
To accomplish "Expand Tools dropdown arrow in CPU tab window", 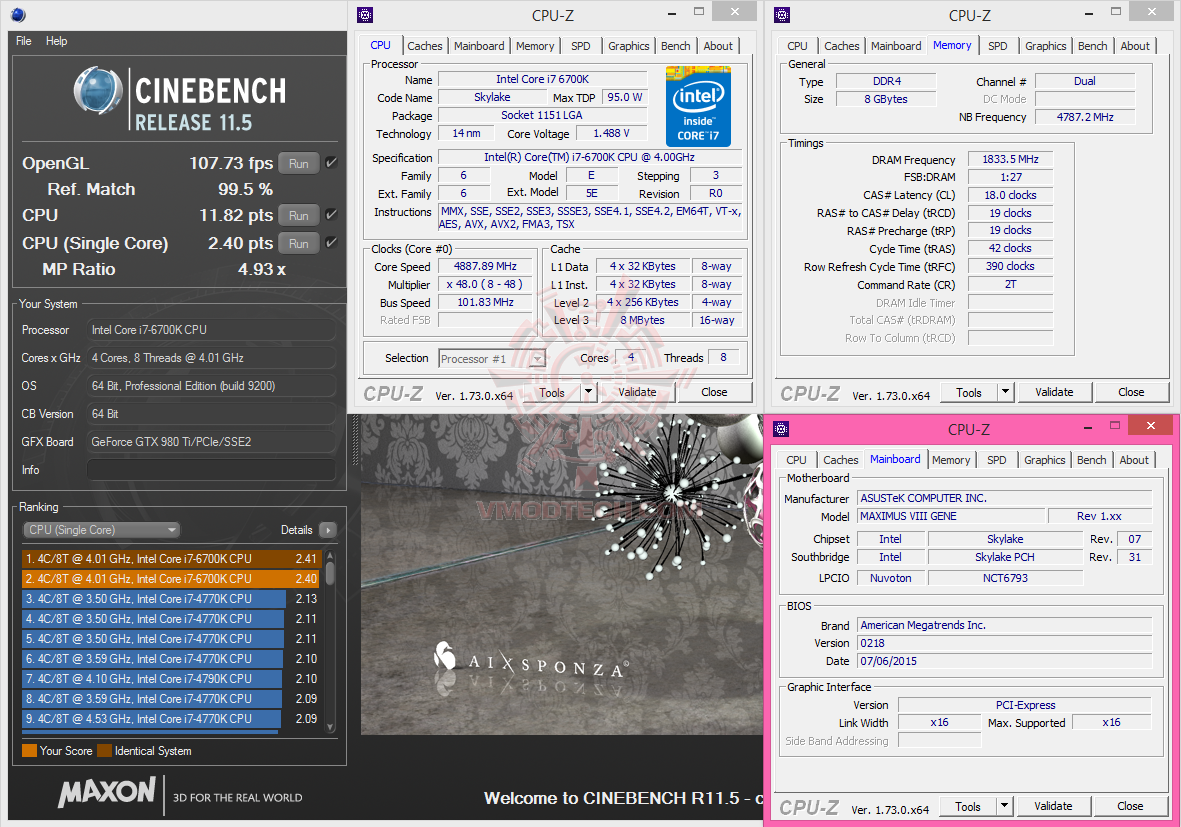I will 588,392.
